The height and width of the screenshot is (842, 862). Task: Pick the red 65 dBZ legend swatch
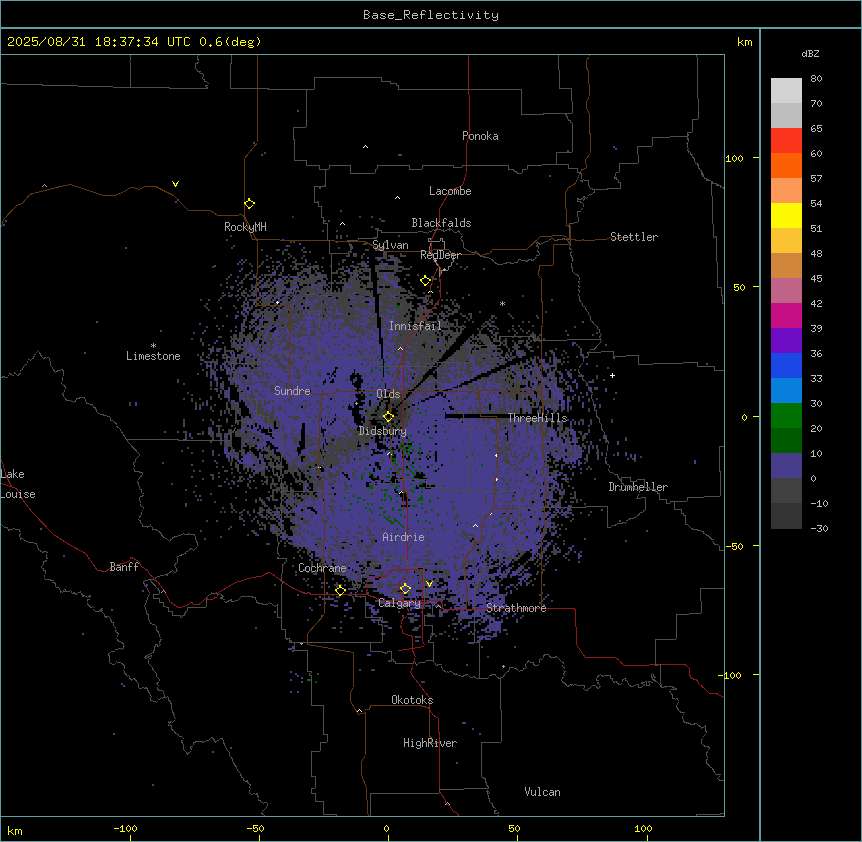click(x=786, y=140)
